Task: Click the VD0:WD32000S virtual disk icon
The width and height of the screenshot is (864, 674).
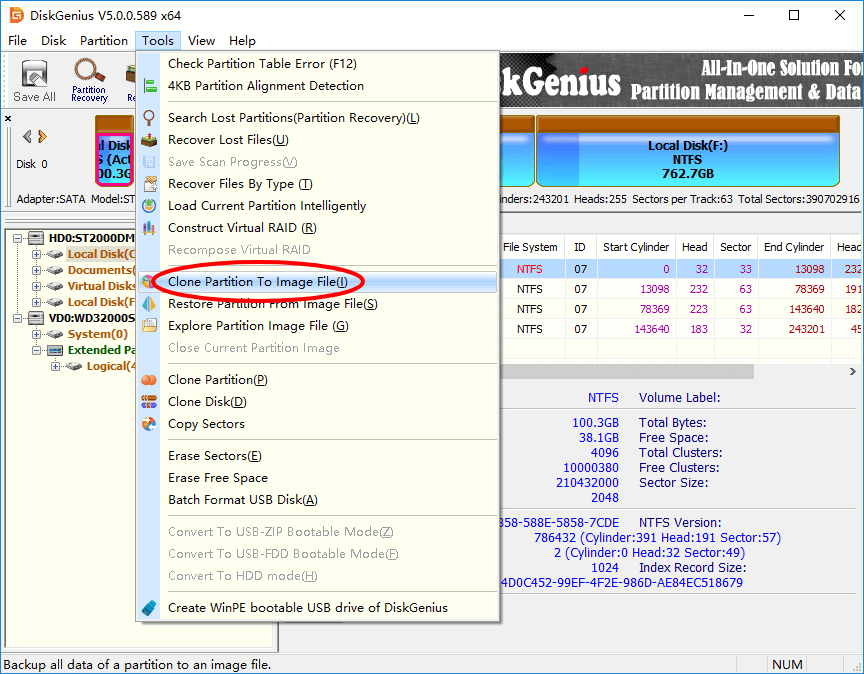Action: pyautogui.click(x=36, y=318)
